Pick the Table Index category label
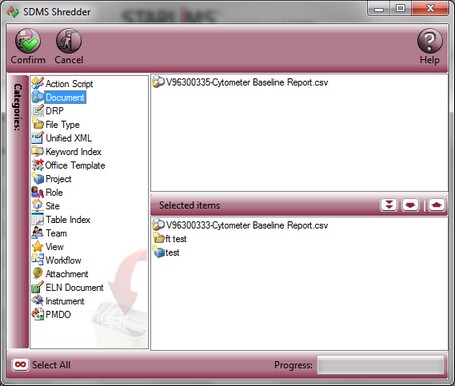The image size is (455, 386). (68, 220)
